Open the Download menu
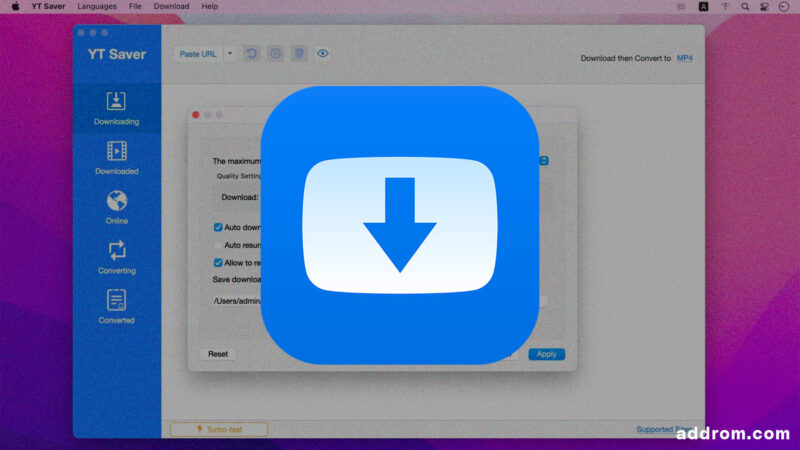This screenshot has height=450, width=800. coord(171,7)
